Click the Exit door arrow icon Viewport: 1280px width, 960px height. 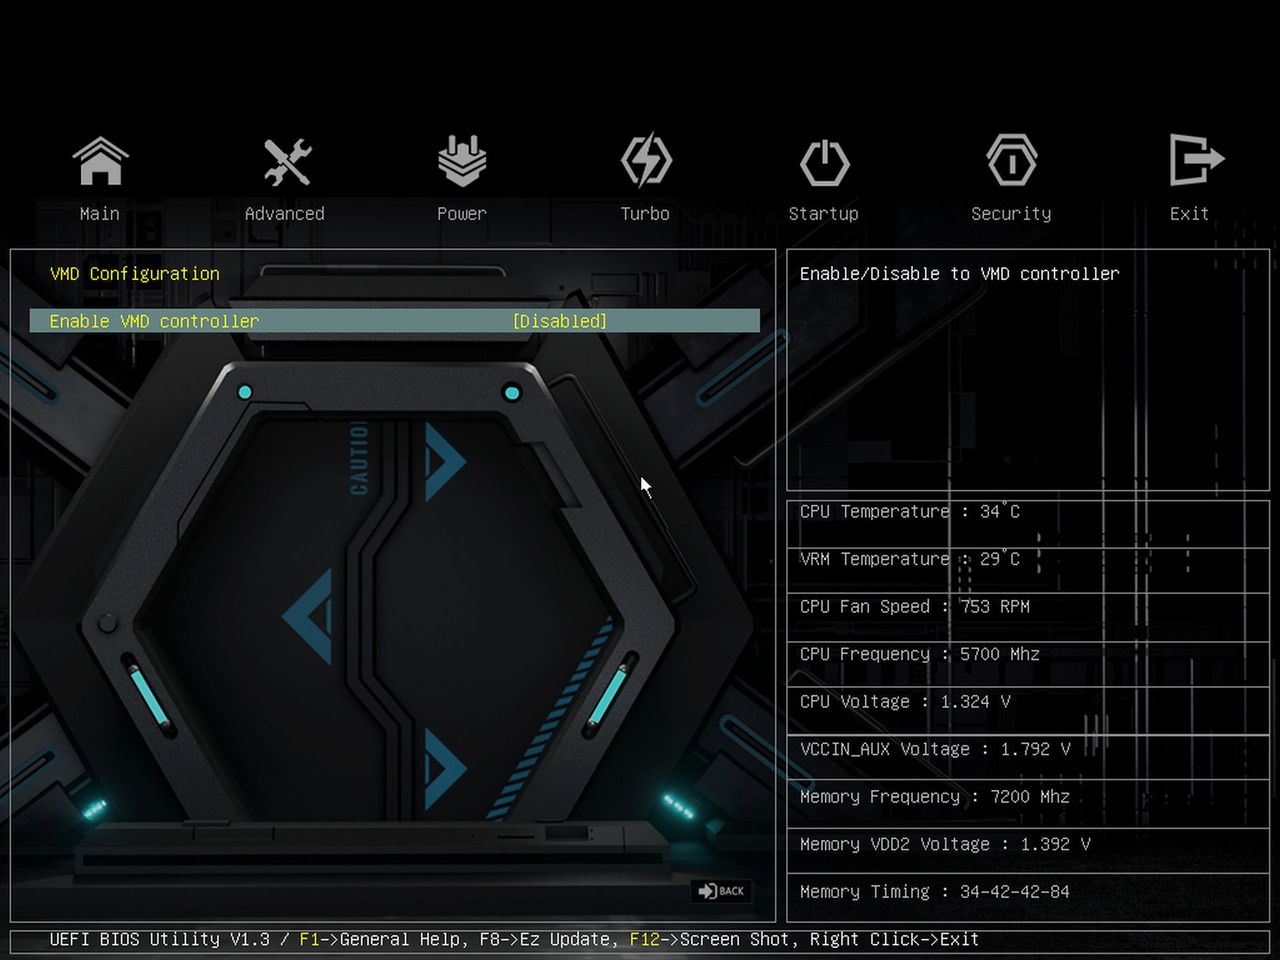[1196, 160]
